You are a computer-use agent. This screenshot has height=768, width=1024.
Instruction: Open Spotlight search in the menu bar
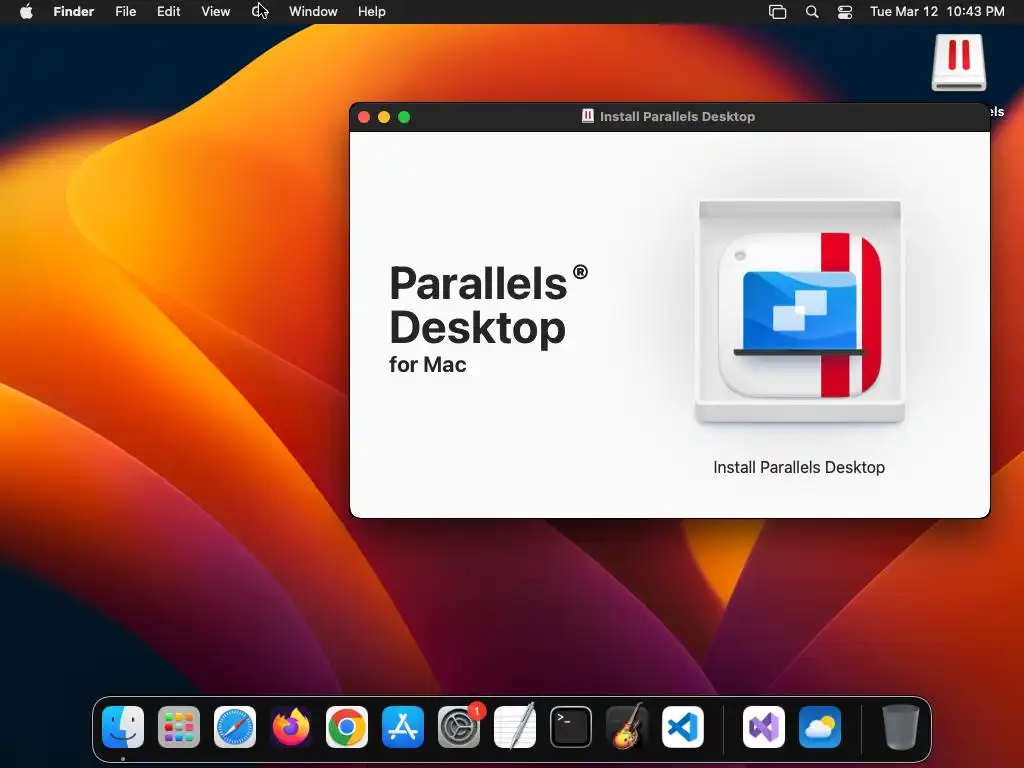[812, 12]
